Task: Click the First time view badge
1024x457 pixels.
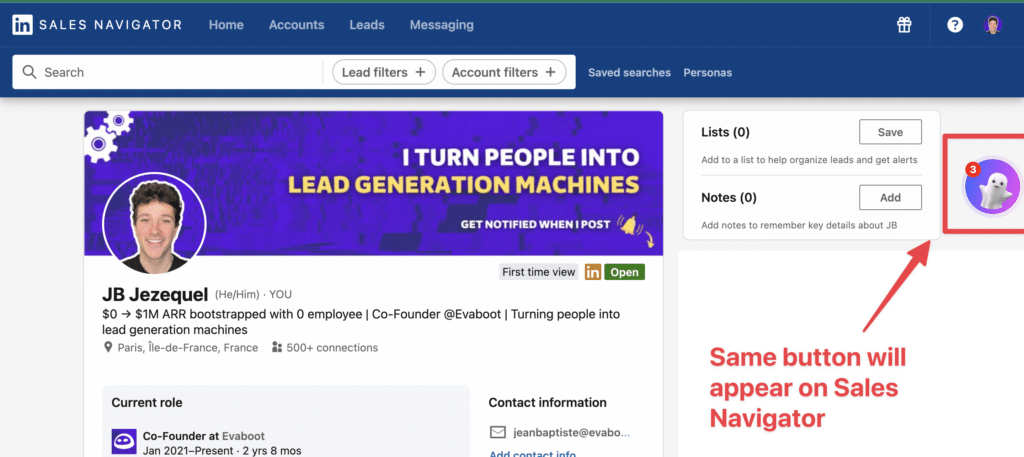Action: [x=539, y=272]
